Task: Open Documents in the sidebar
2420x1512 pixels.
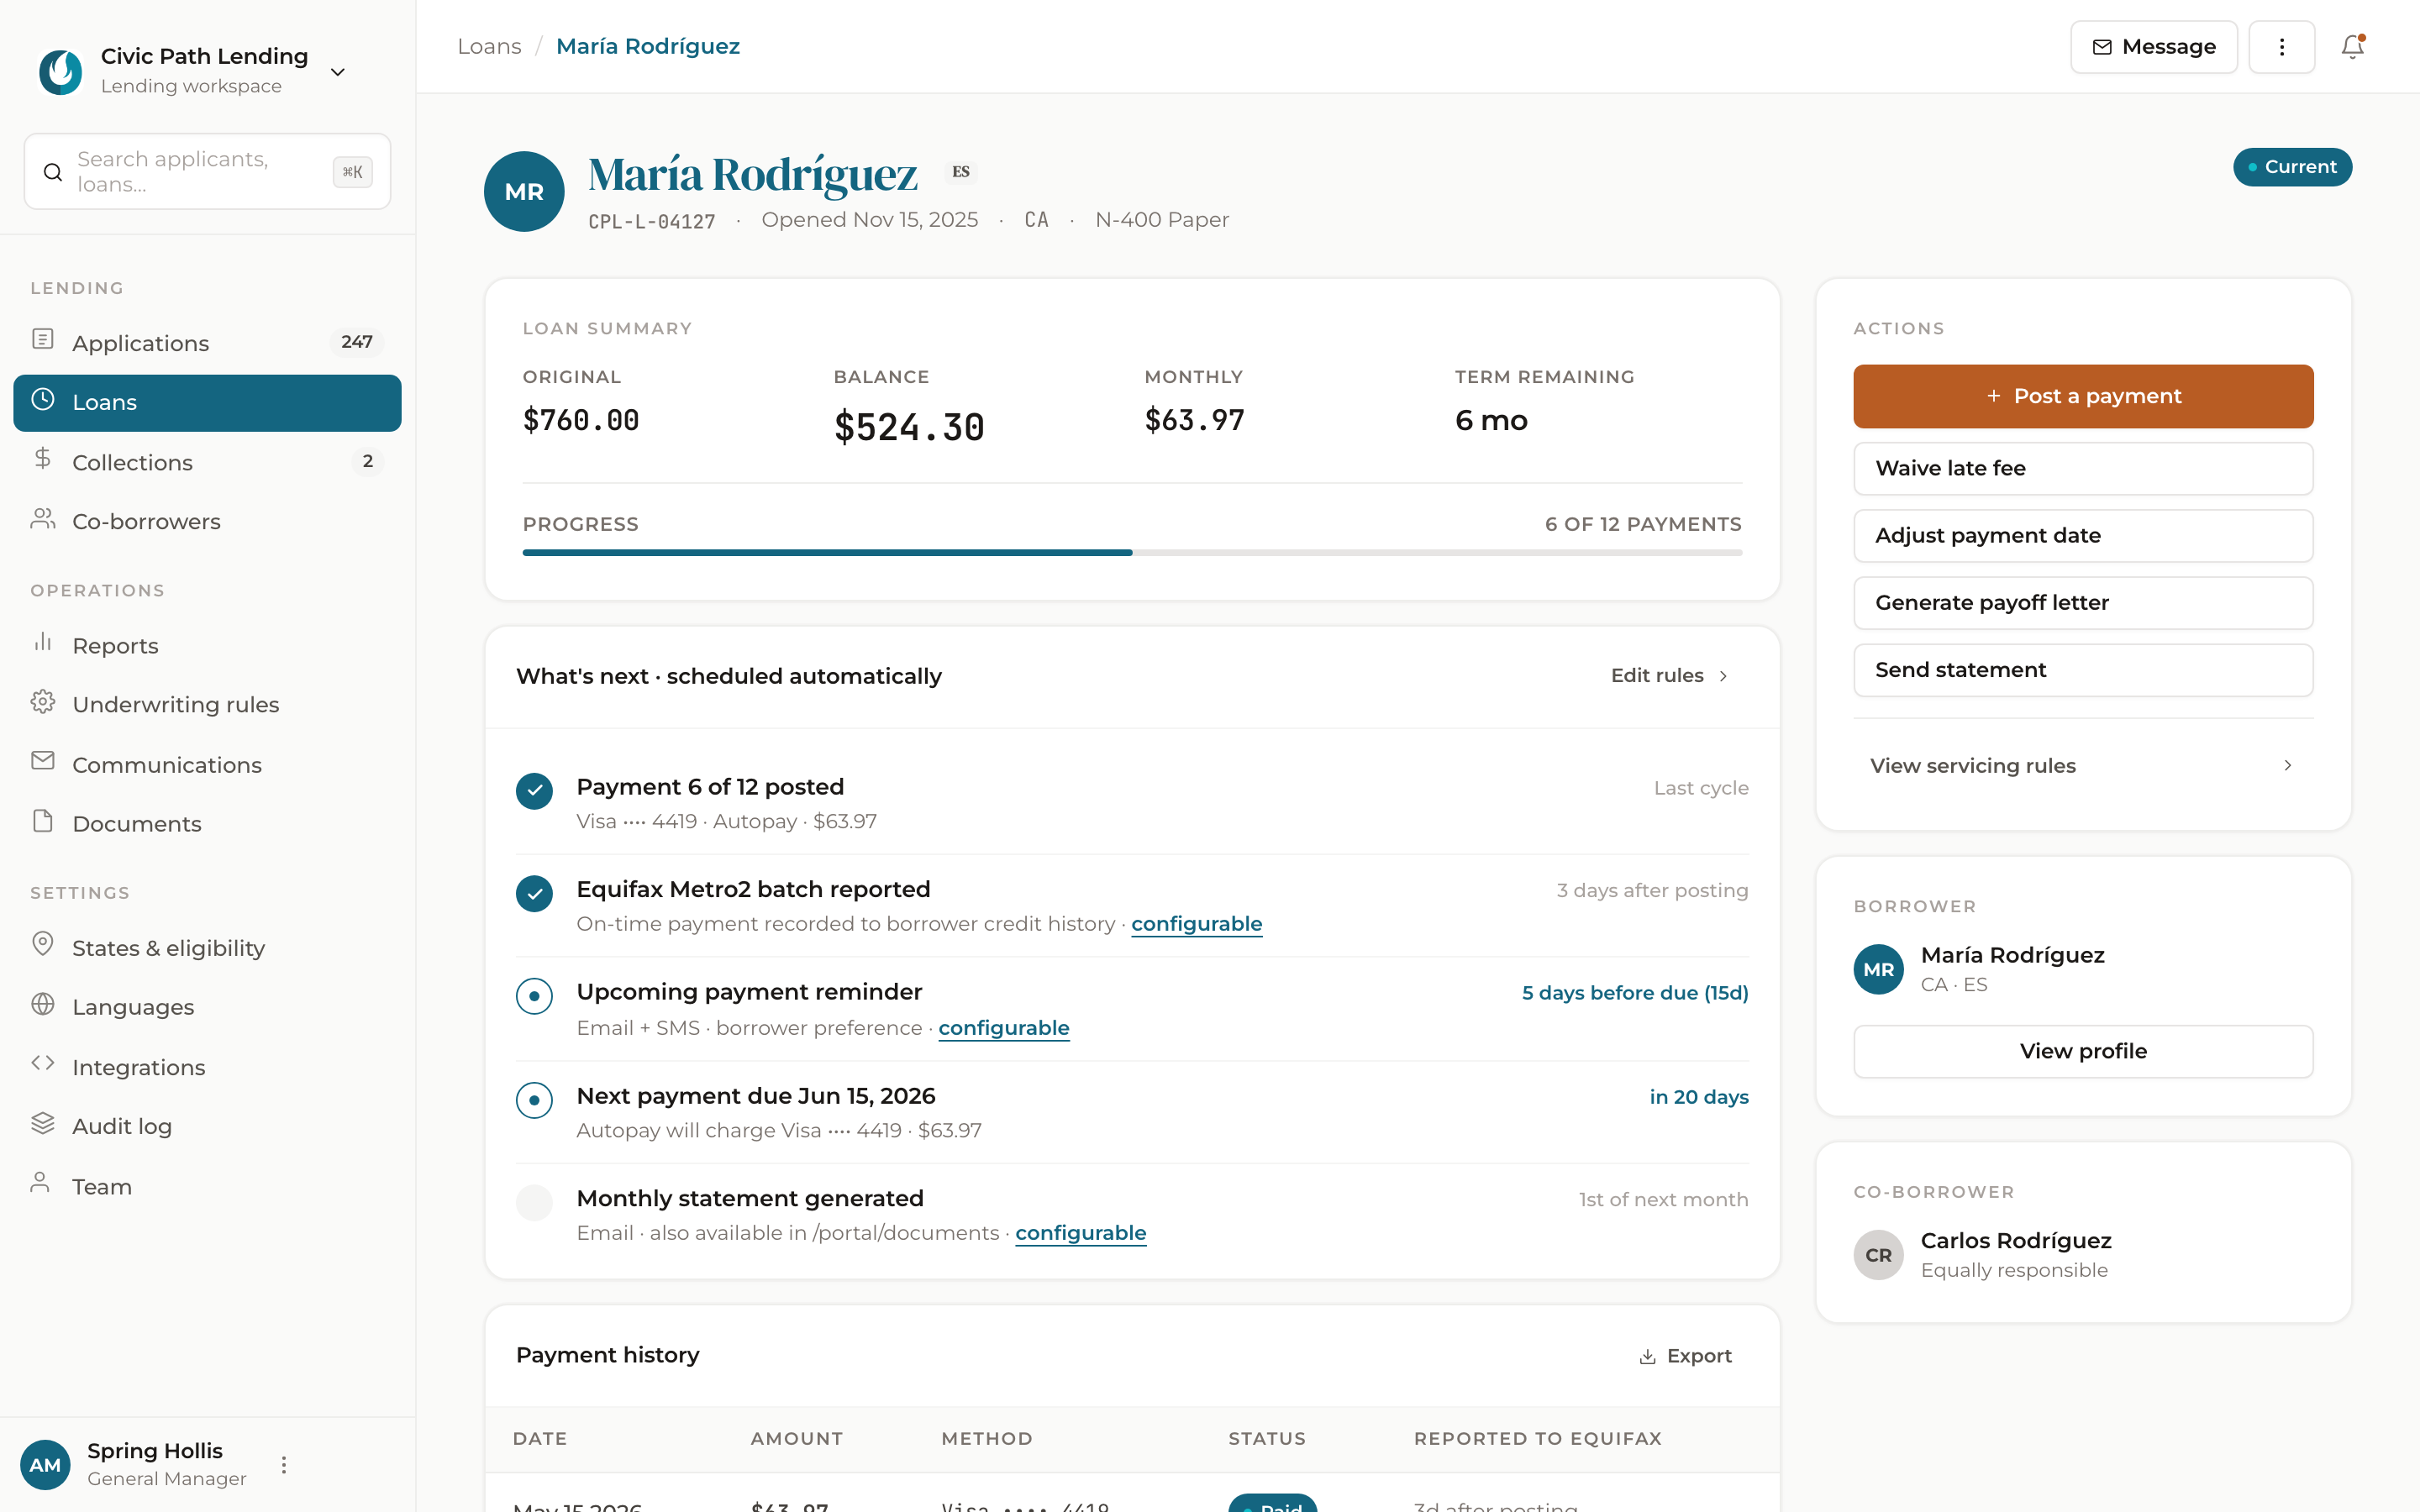Action: pyautogui.click(x=207, y=823)
